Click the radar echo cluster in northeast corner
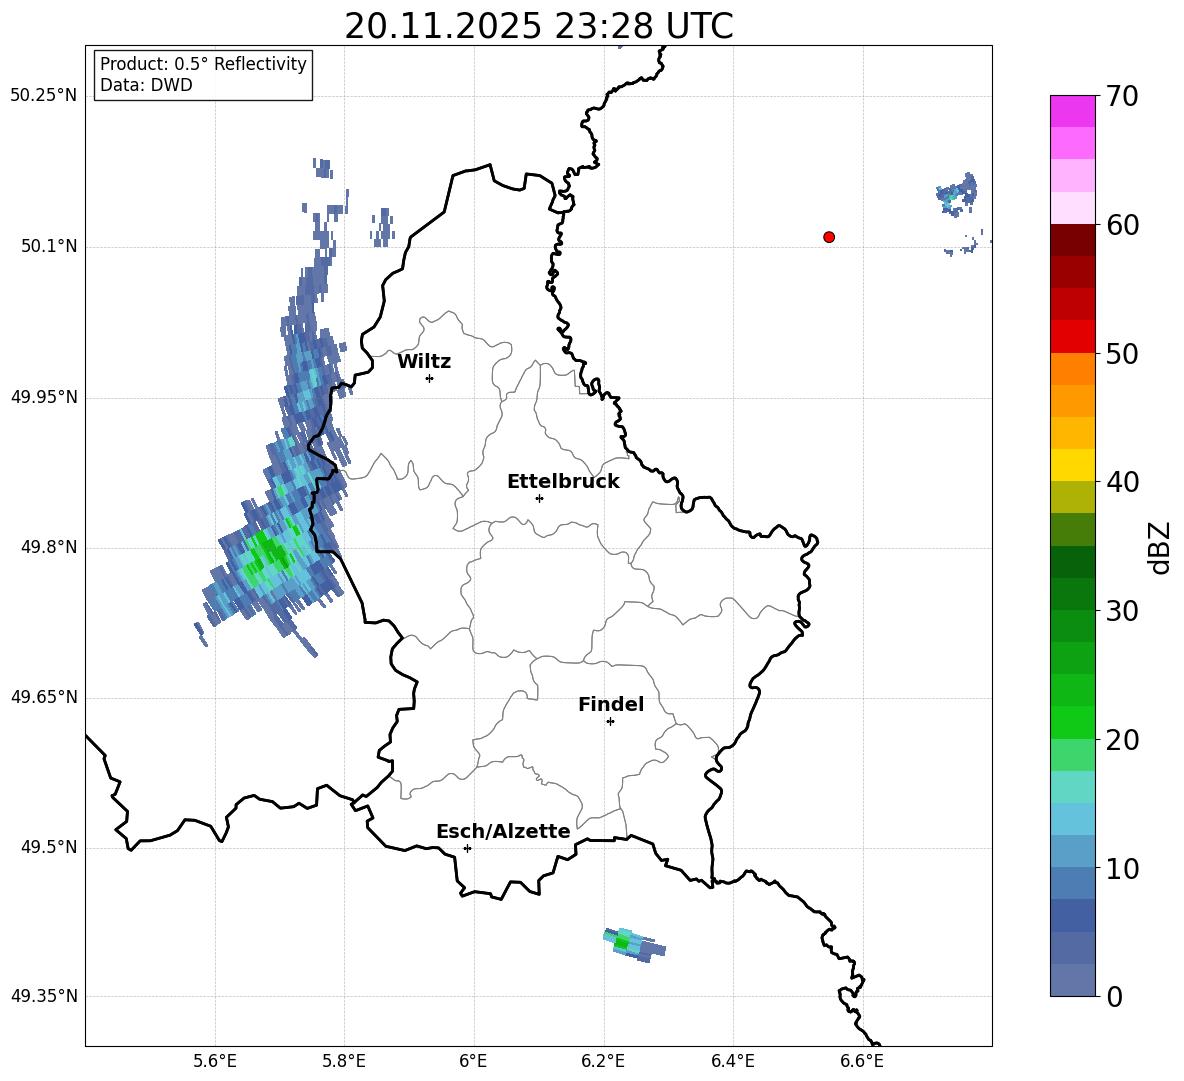Screen dimensions: 1184x1081 957,193
